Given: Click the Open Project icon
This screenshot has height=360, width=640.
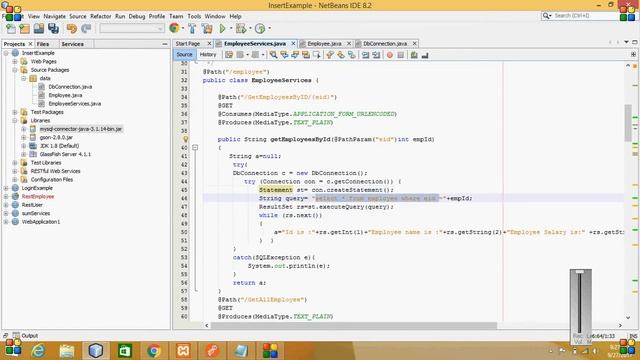Looking at the screenshot, I should [x=39, y=29].
